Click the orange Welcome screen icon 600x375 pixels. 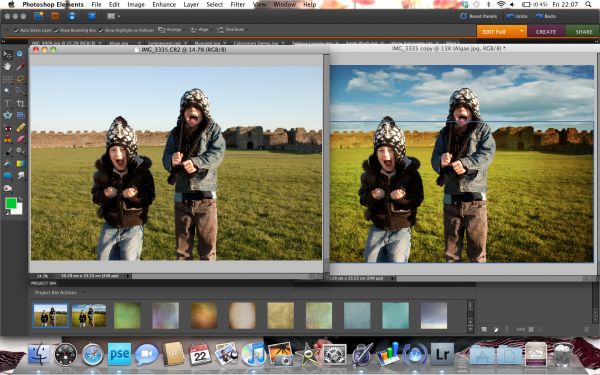pos(55,16)
